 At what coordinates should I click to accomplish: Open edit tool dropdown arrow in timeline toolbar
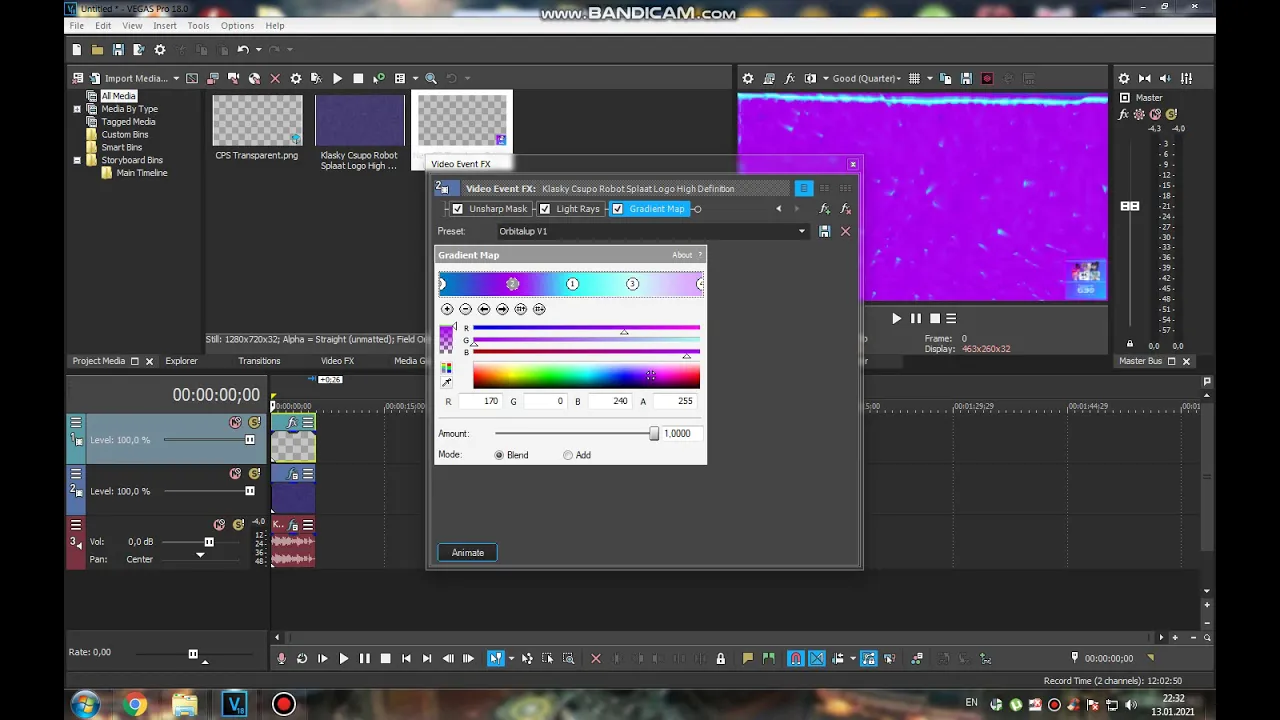pyautogui.click(x=511, y=658)
